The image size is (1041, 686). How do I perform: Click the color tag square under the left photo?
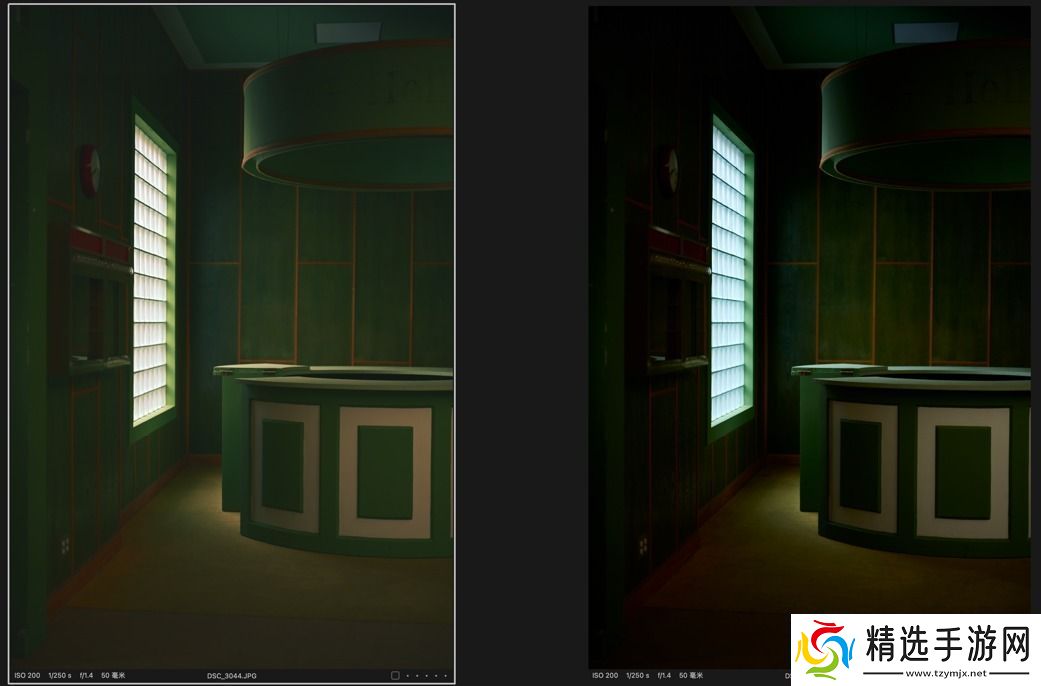pyautogui.click(x=395, y=676)
